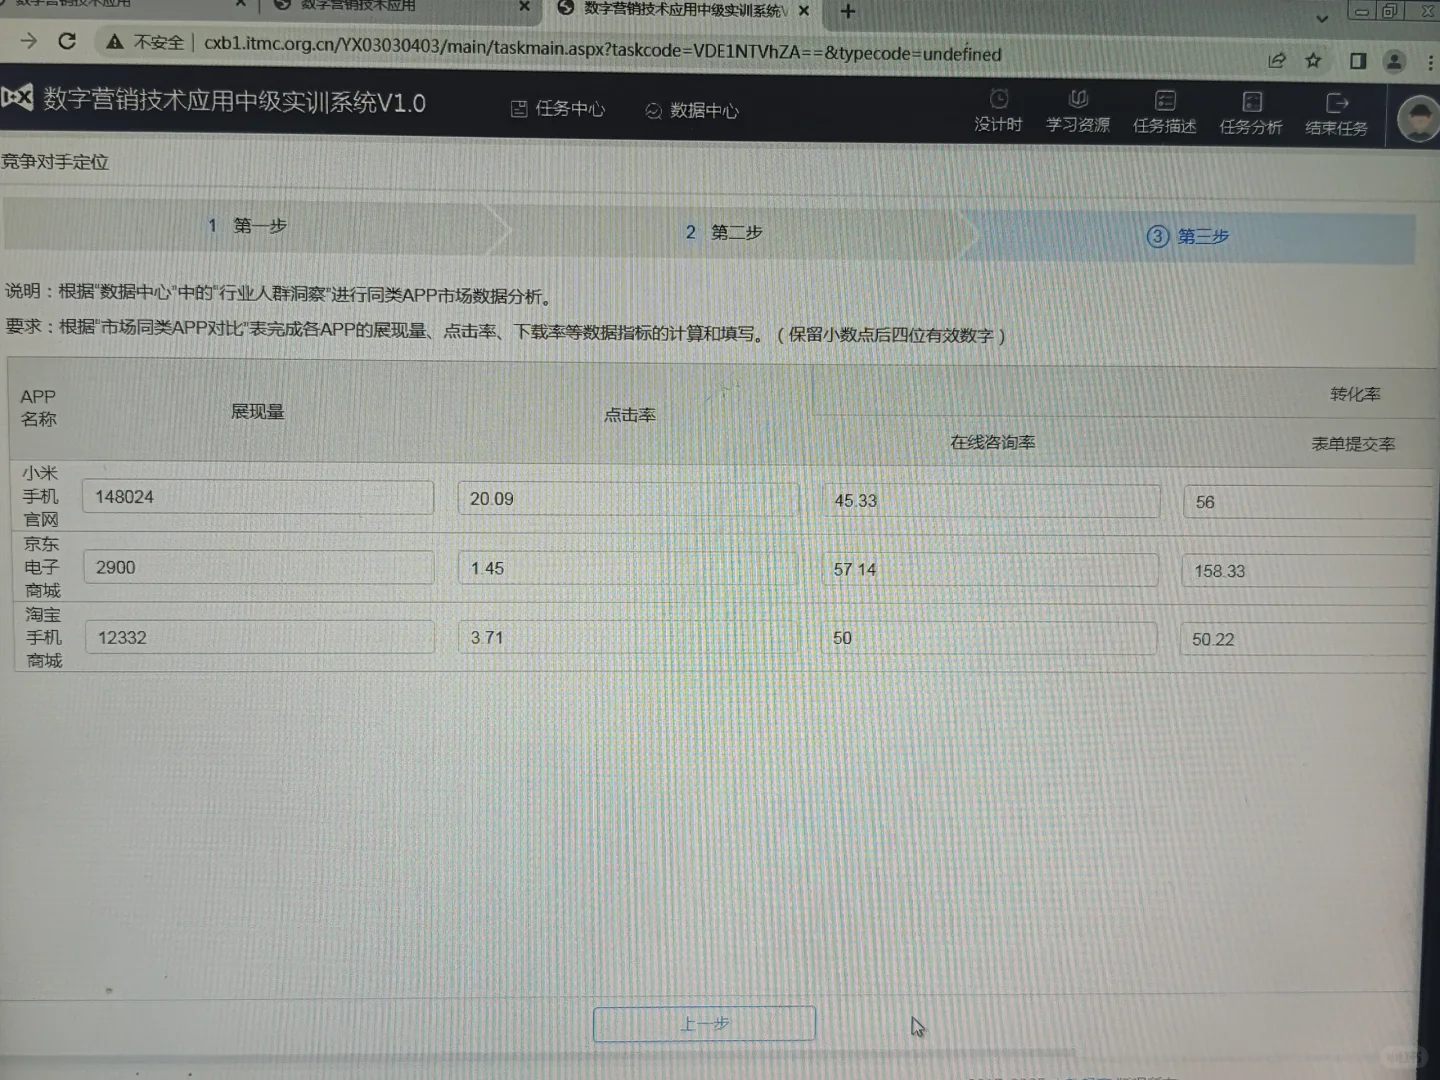Click the 竞争对手定位 page heading
Viewport: 1440px width, 1080px height.
click(55, 162)
